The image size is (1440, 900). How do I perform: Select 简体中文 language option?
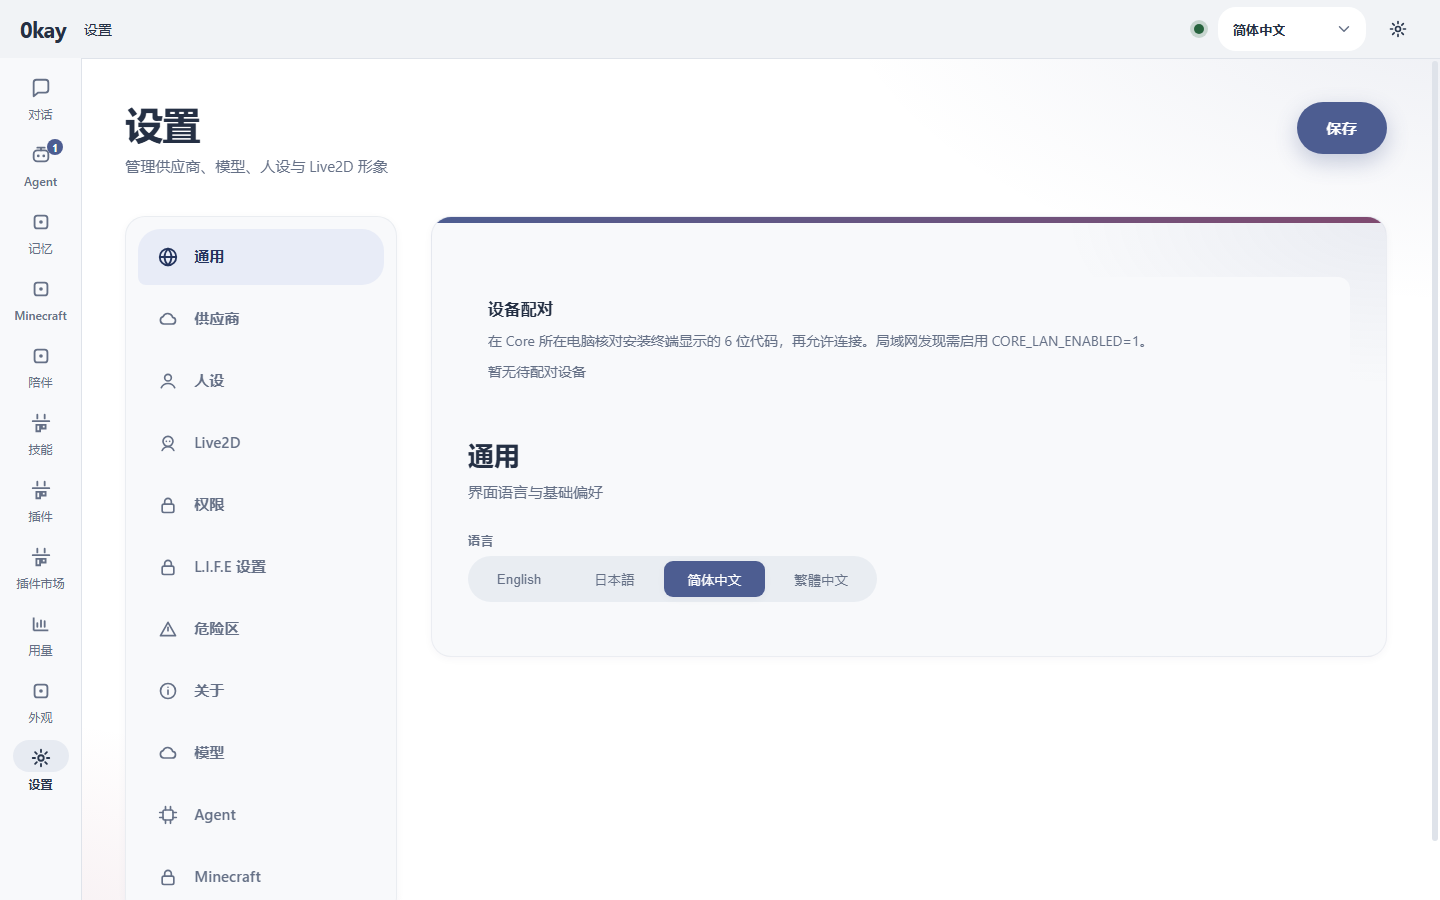click(x=714, y=579)
